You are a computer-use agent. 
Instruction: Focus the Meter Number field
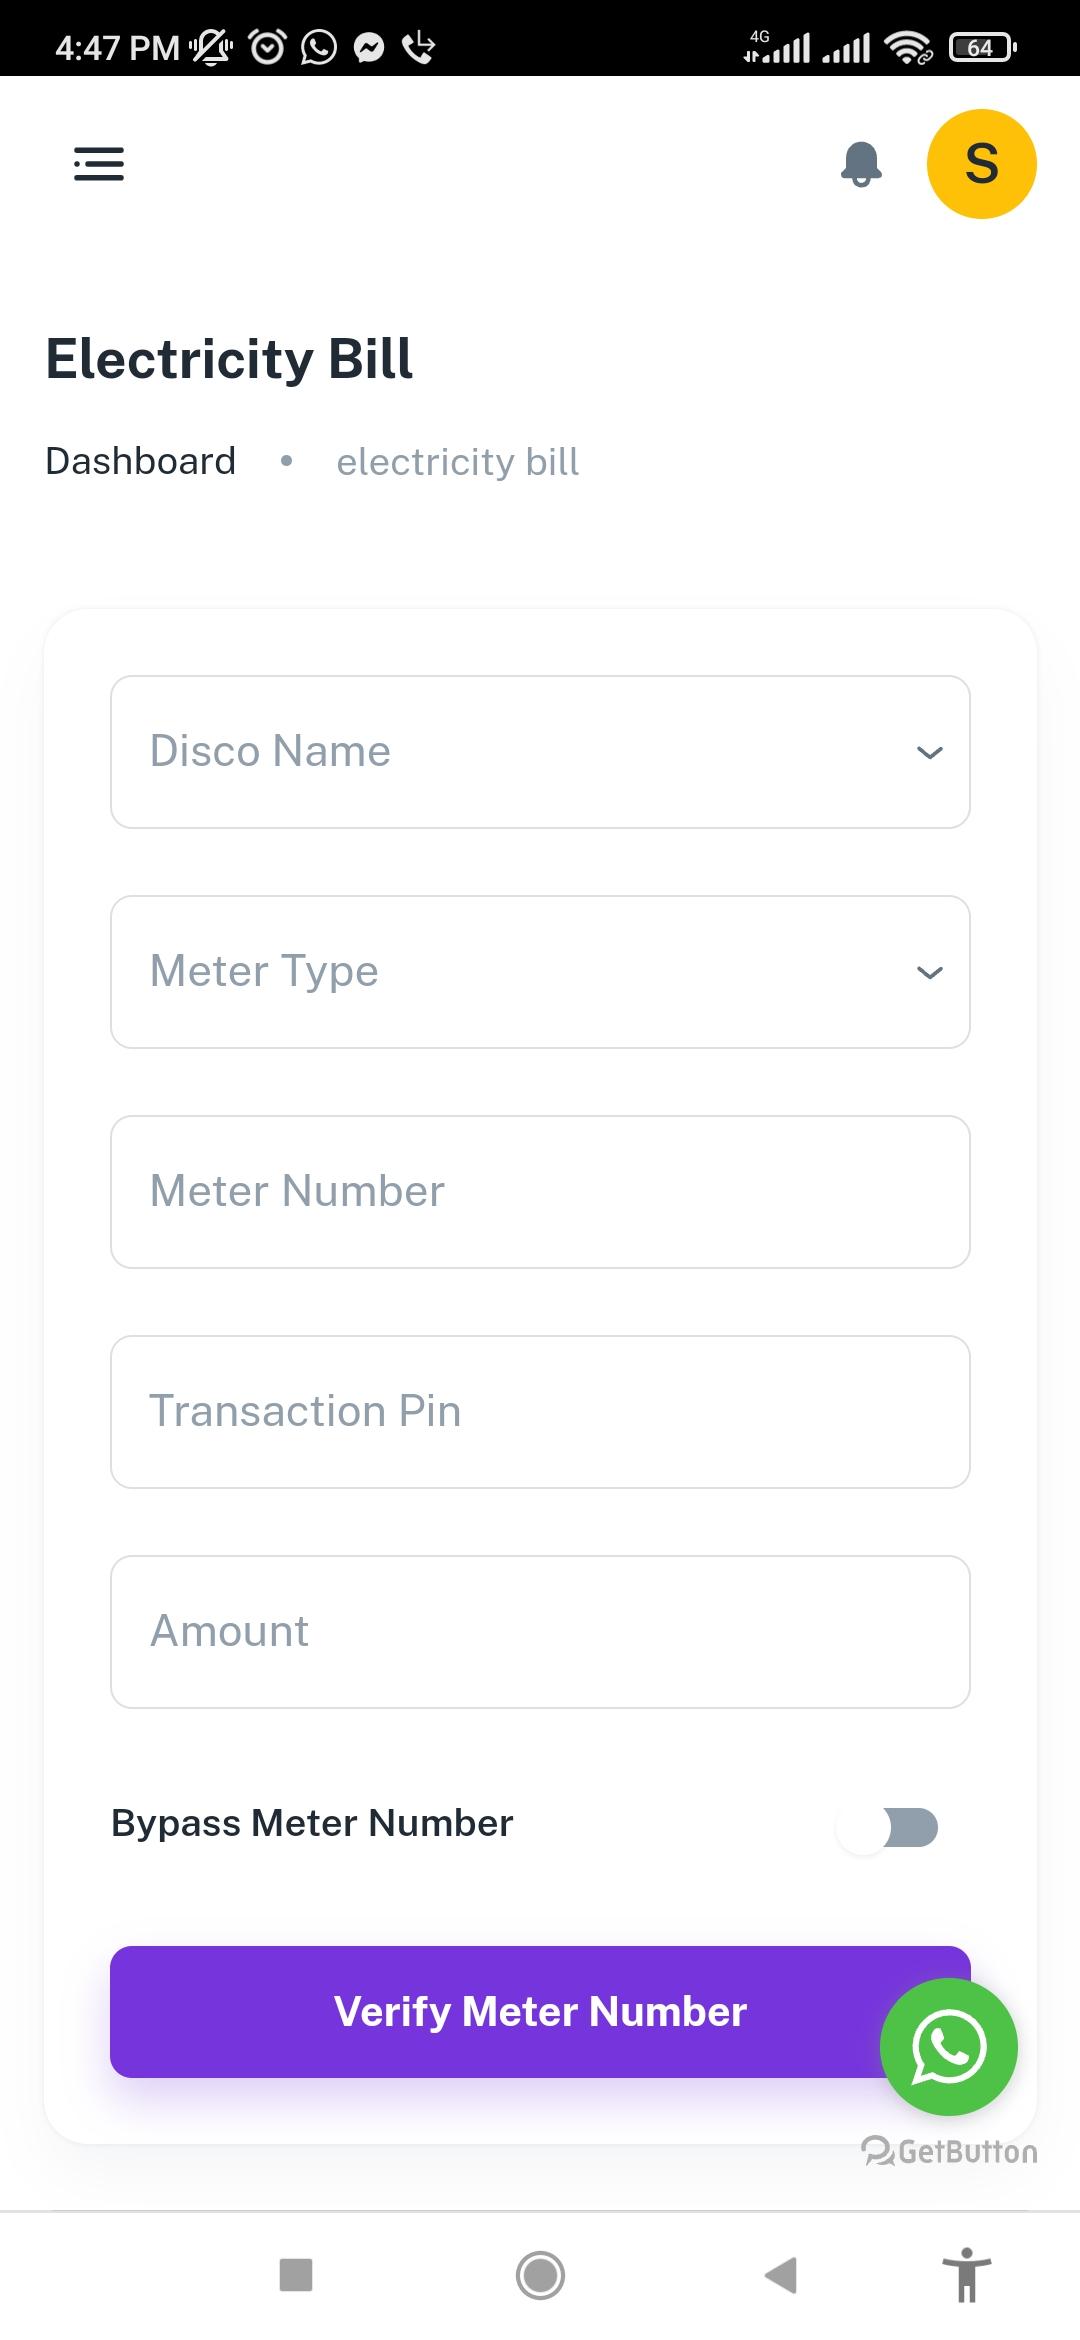click(x=540, y=1192)
